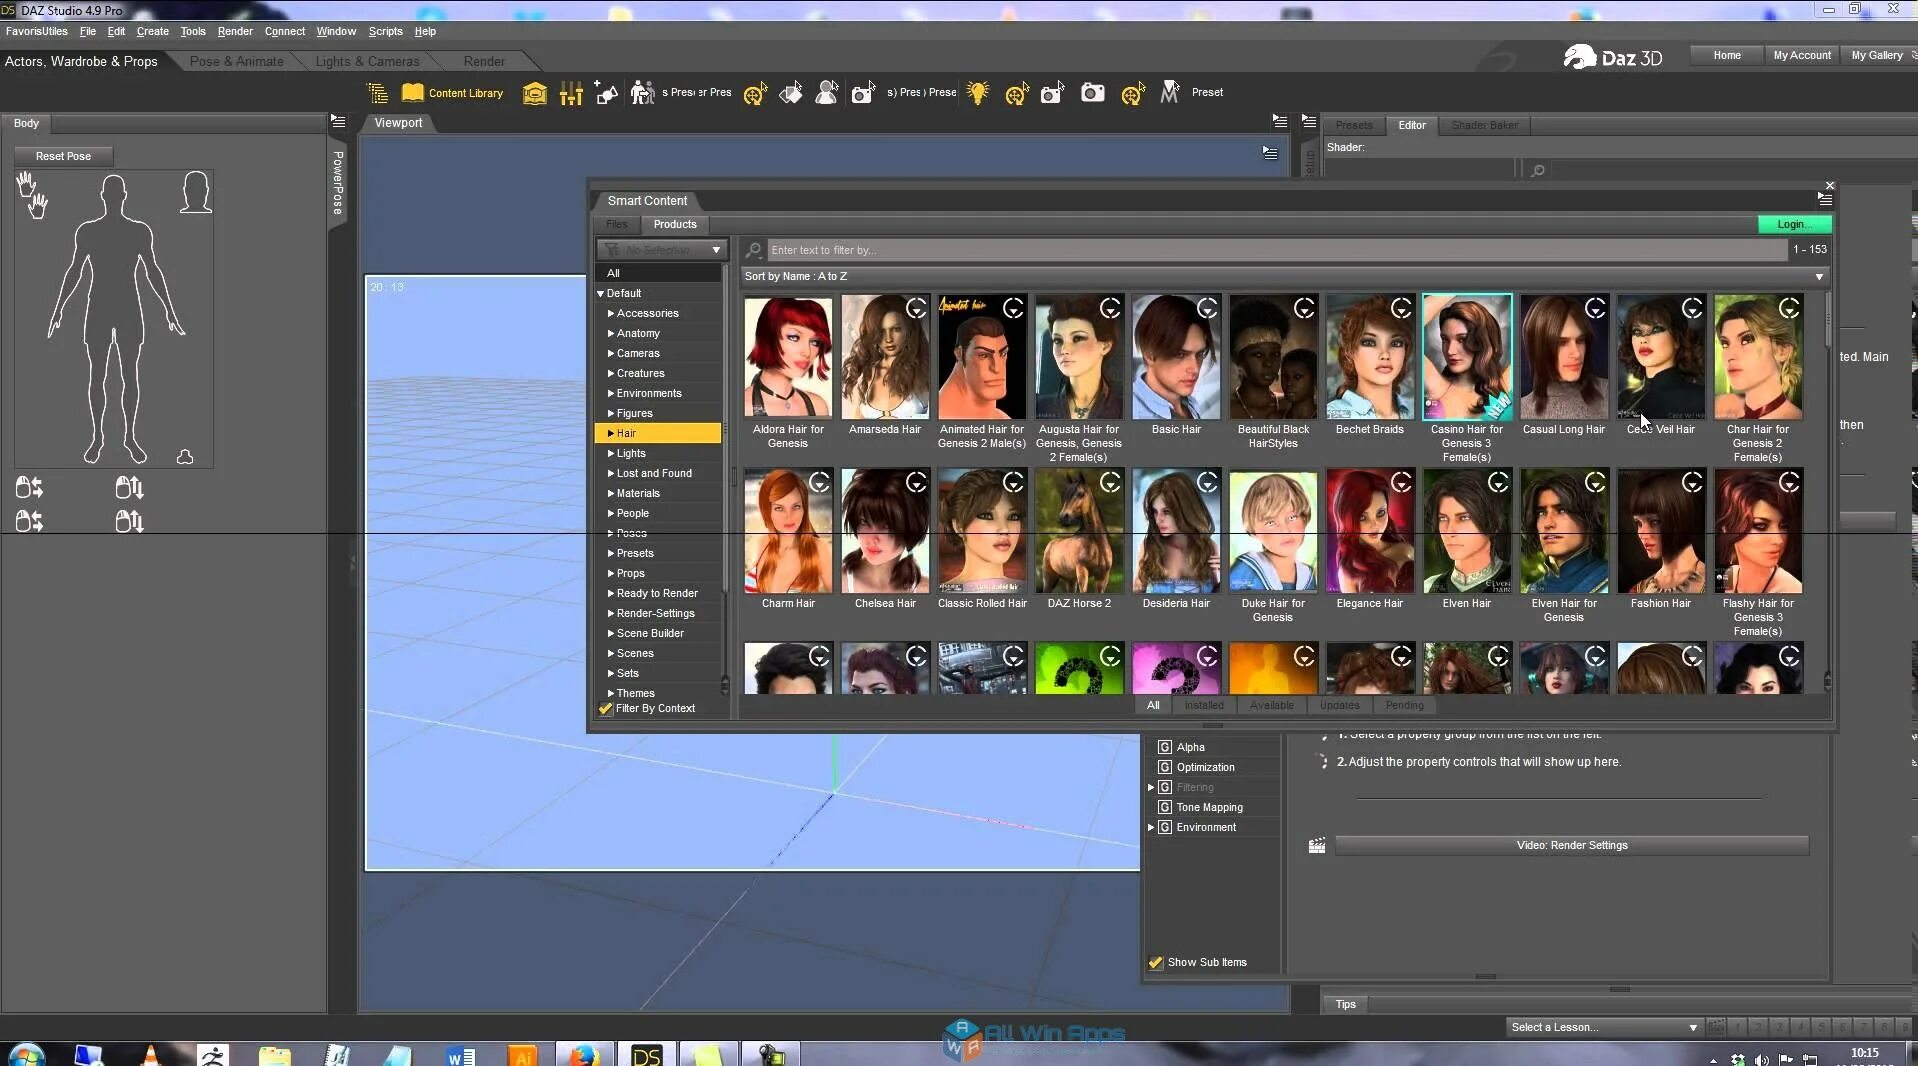This screenshot has height=1066, width=1918.
Task: Click the small trefoil icon under the figure
Action: click(x=185, y=457)
